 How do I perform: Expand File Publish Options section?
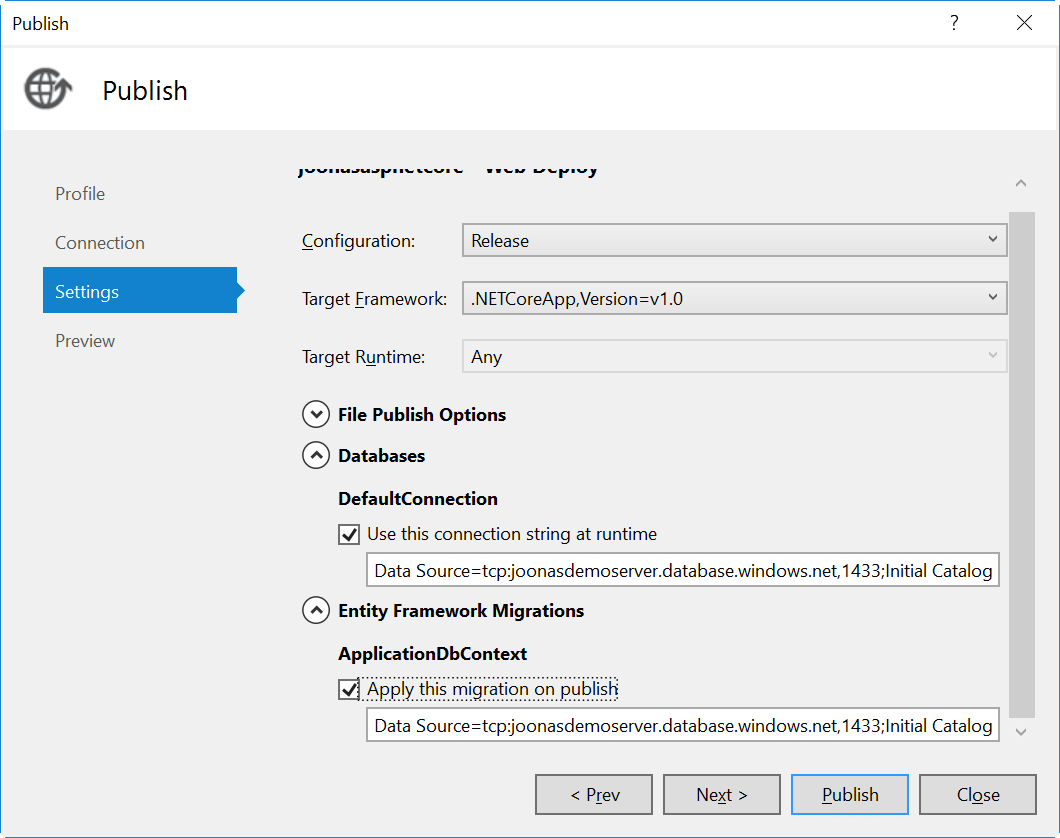tap(315, 414)
